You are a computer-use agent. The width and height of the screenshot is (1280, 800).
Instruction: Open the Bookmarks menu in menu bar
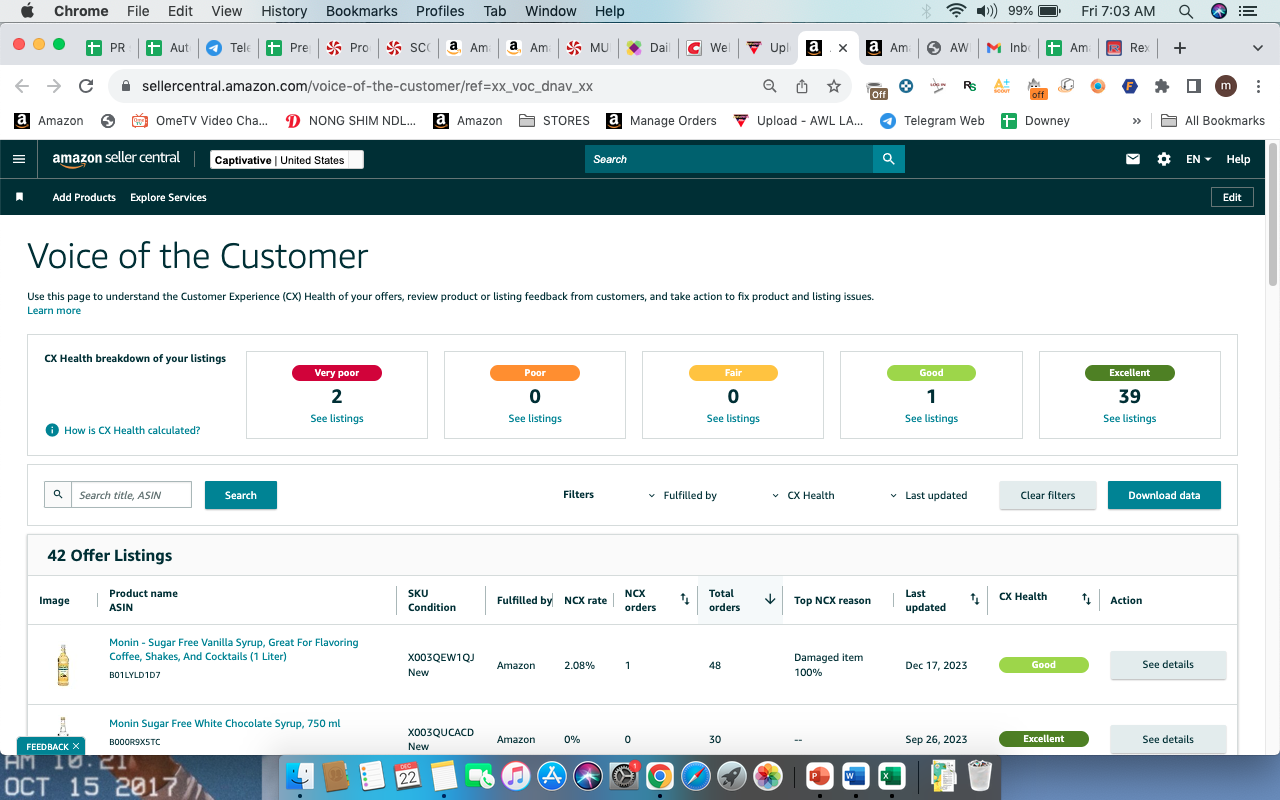[x=362, y=11]
